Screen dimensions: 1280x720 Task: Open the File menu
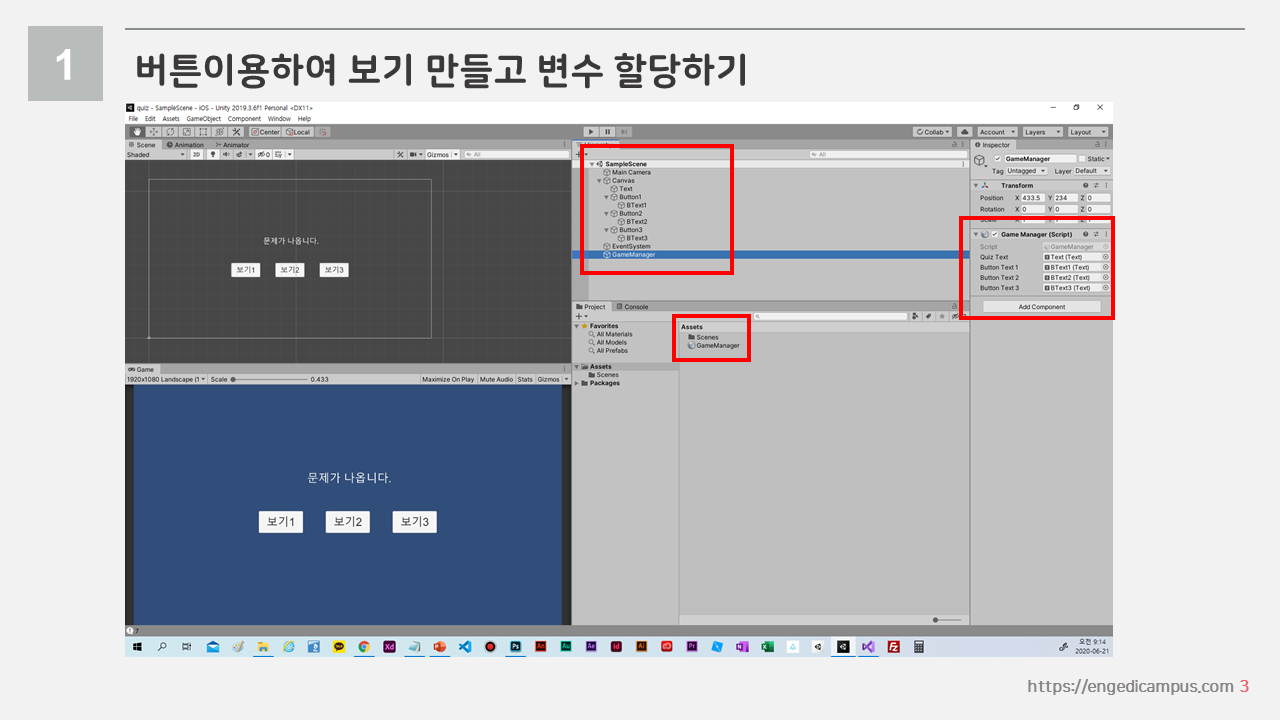[x=133, y=119]
